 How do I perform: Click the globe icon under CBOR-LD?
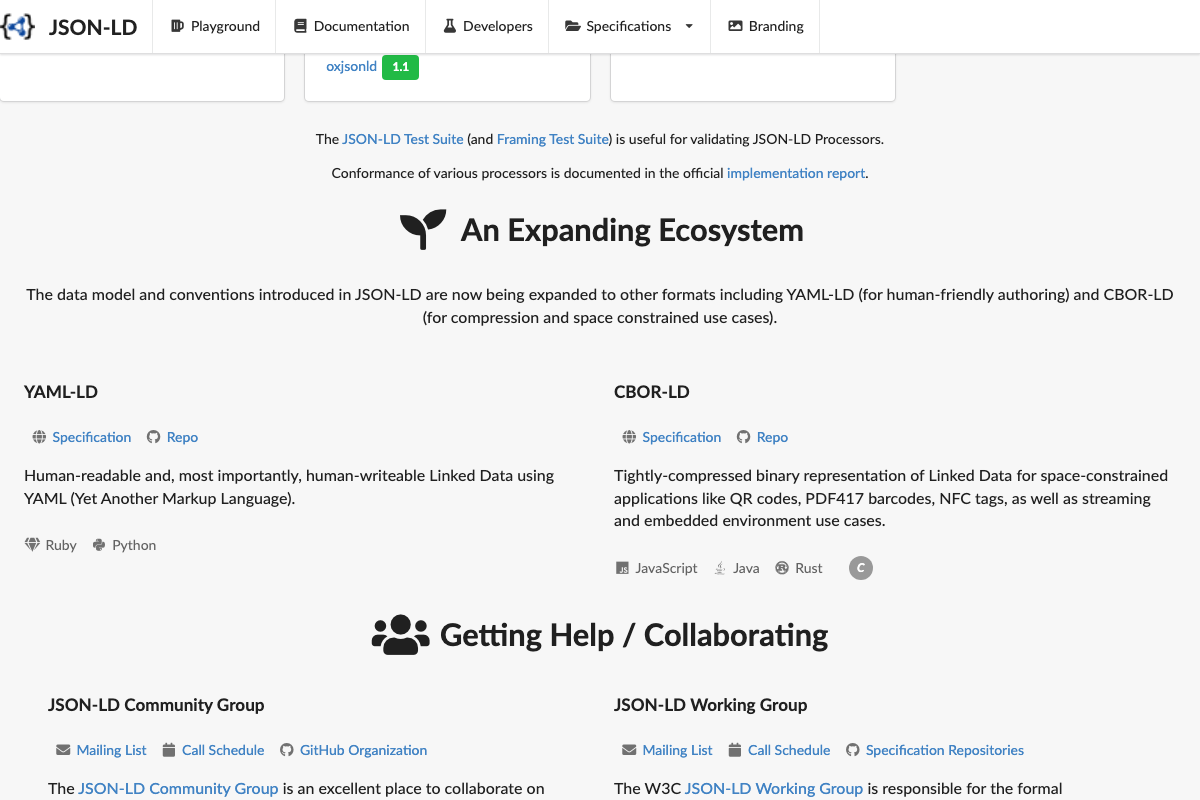coord(629,437)
